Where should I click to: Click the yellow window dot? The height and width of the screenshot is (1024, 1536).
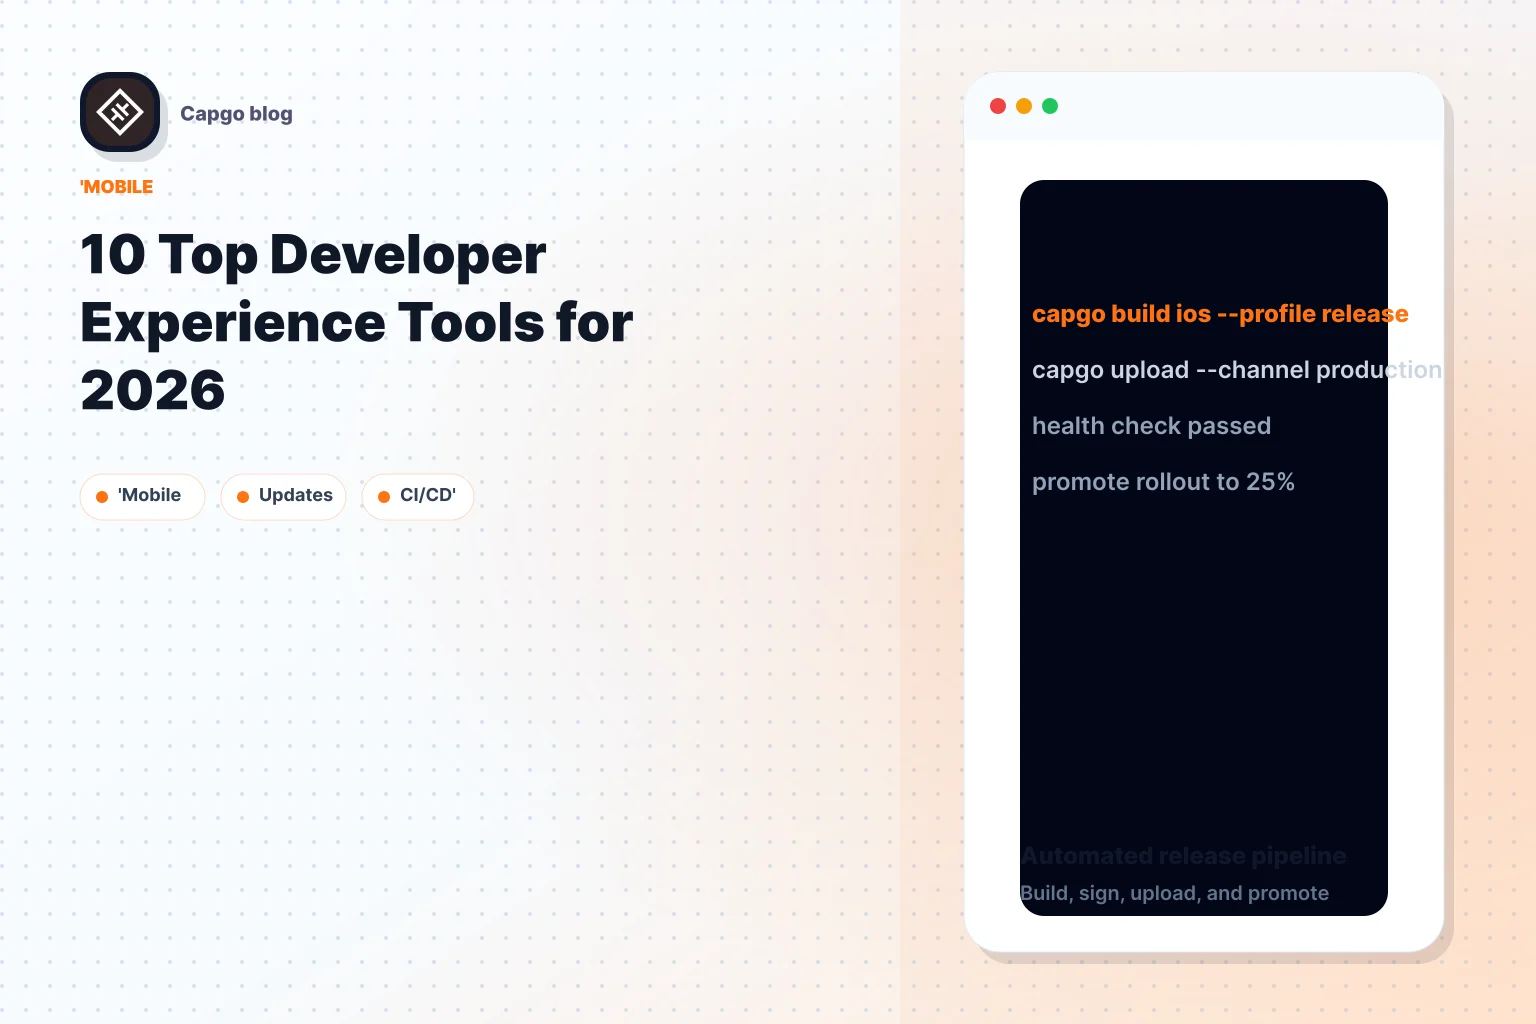coord(1024,106)
